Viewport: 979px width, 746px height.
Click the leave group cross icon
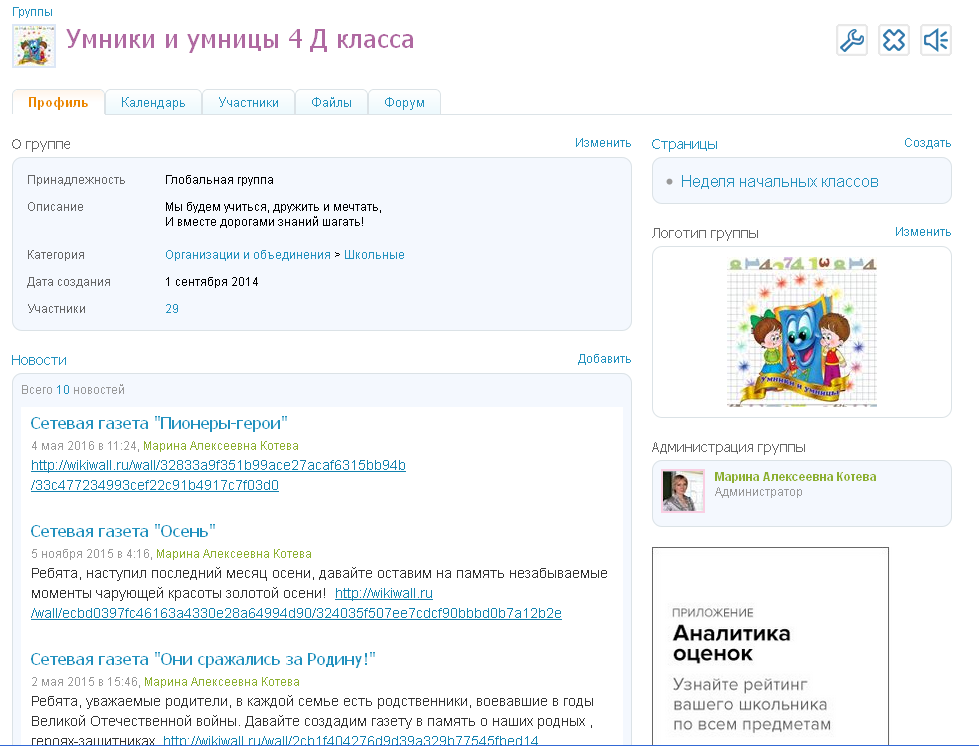(x=893, y=41)
